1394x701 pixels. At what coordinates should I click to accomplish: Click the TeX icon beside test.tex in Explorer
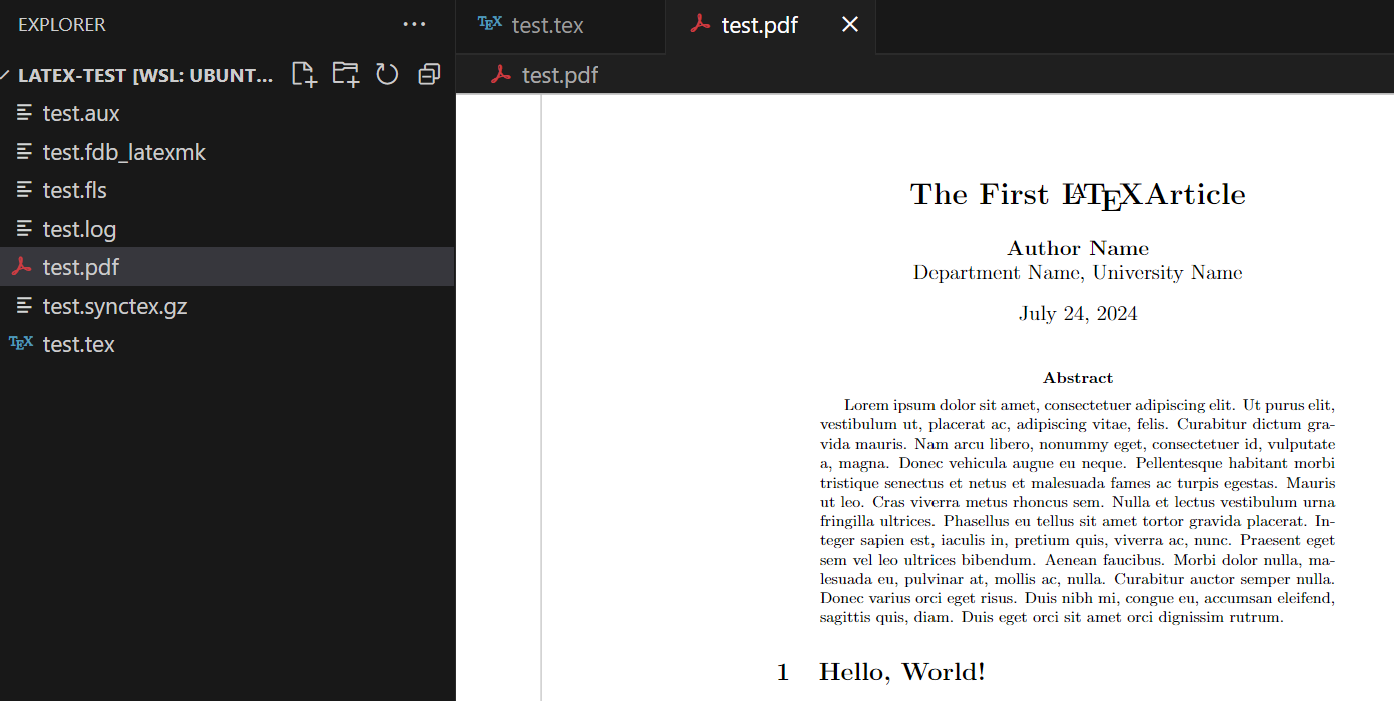(21, 343)
